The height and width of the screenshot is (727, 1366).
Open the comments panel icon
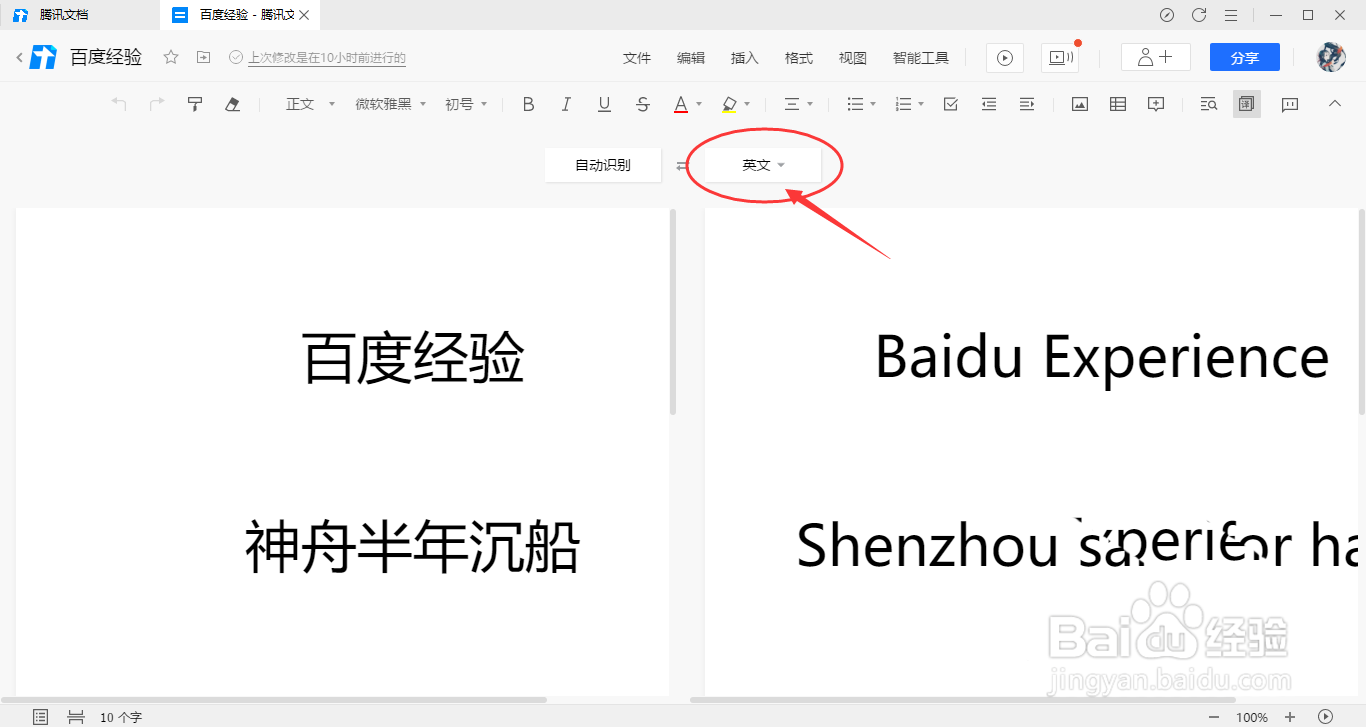point(1290,104)
